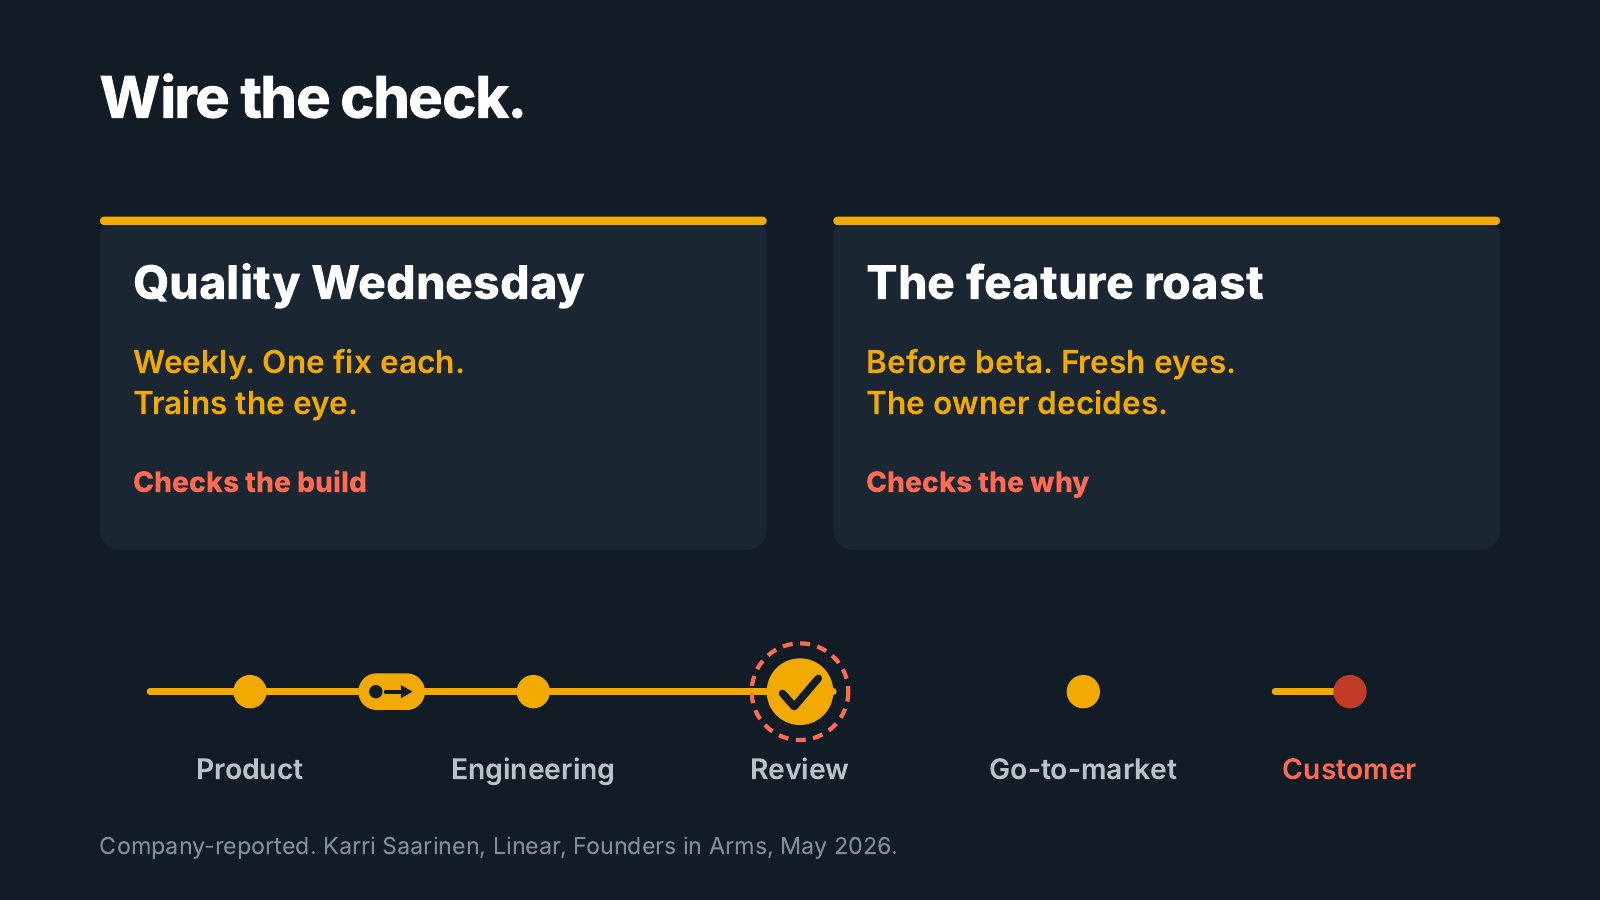Image resolution: width=1600 pixels, height=900 pixels.
Task: Click the Weekly. One fix each. text
Action: point(299,362)
